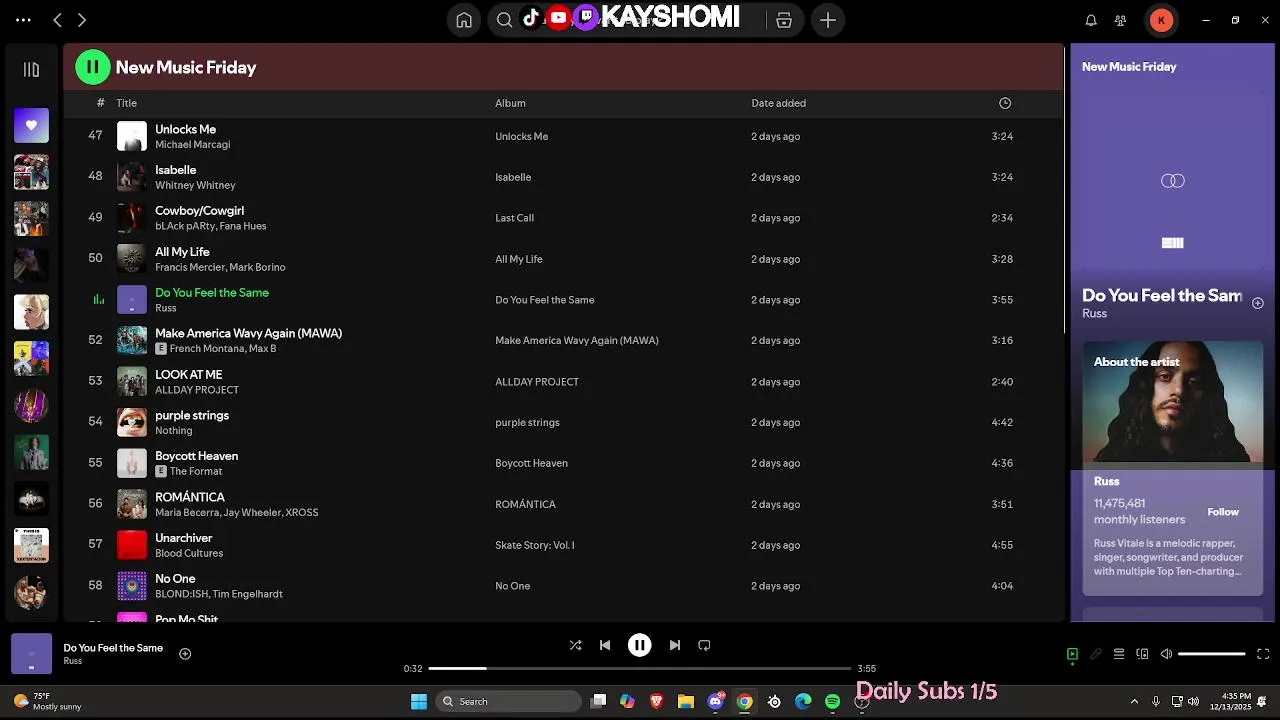The height and width of the screenshot is (720, 1280).
Task: Open the notifications bell
Action: 1091,20
